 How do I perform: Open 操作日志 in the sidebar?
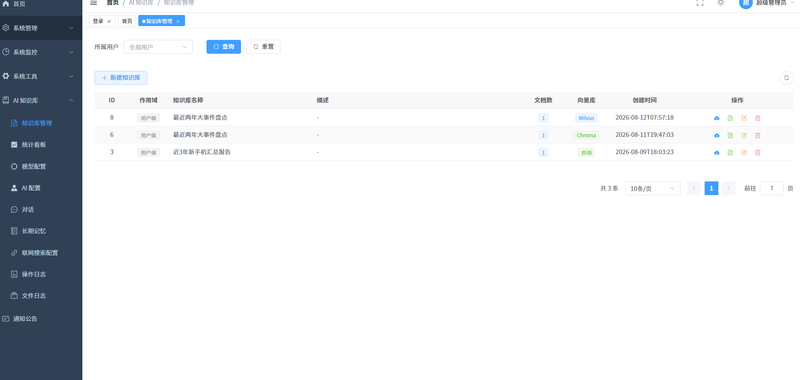tap(41, 274)
